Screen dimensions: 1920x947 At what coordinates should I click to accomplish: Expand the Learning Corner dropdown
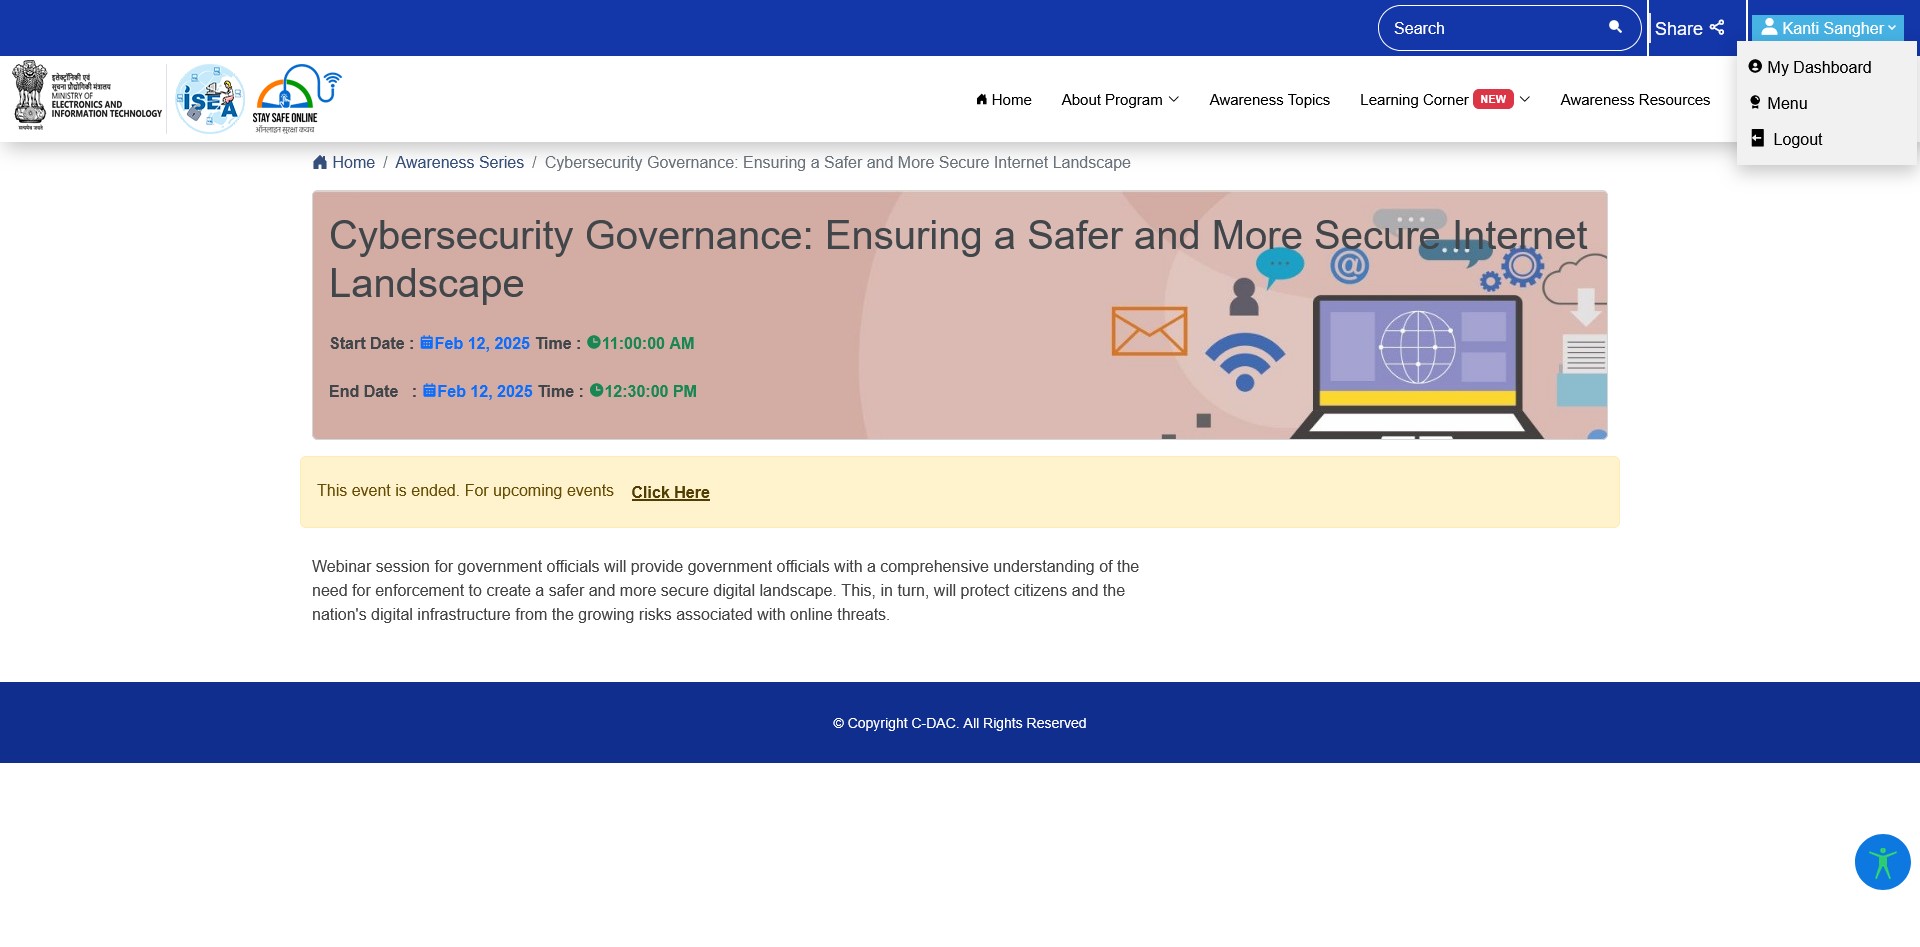[x=1444, y=100]
